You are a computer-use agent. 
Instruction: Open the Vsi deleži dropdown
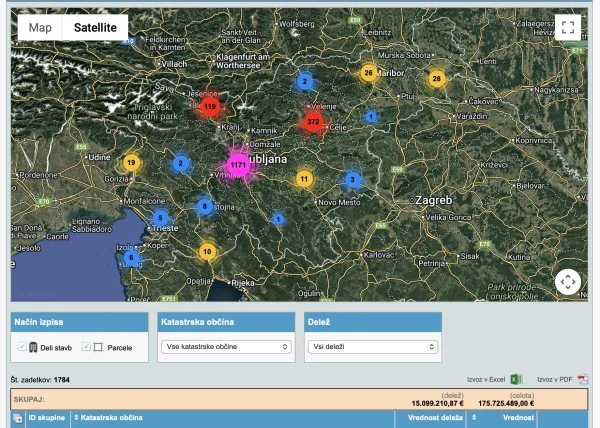(372, 347)
